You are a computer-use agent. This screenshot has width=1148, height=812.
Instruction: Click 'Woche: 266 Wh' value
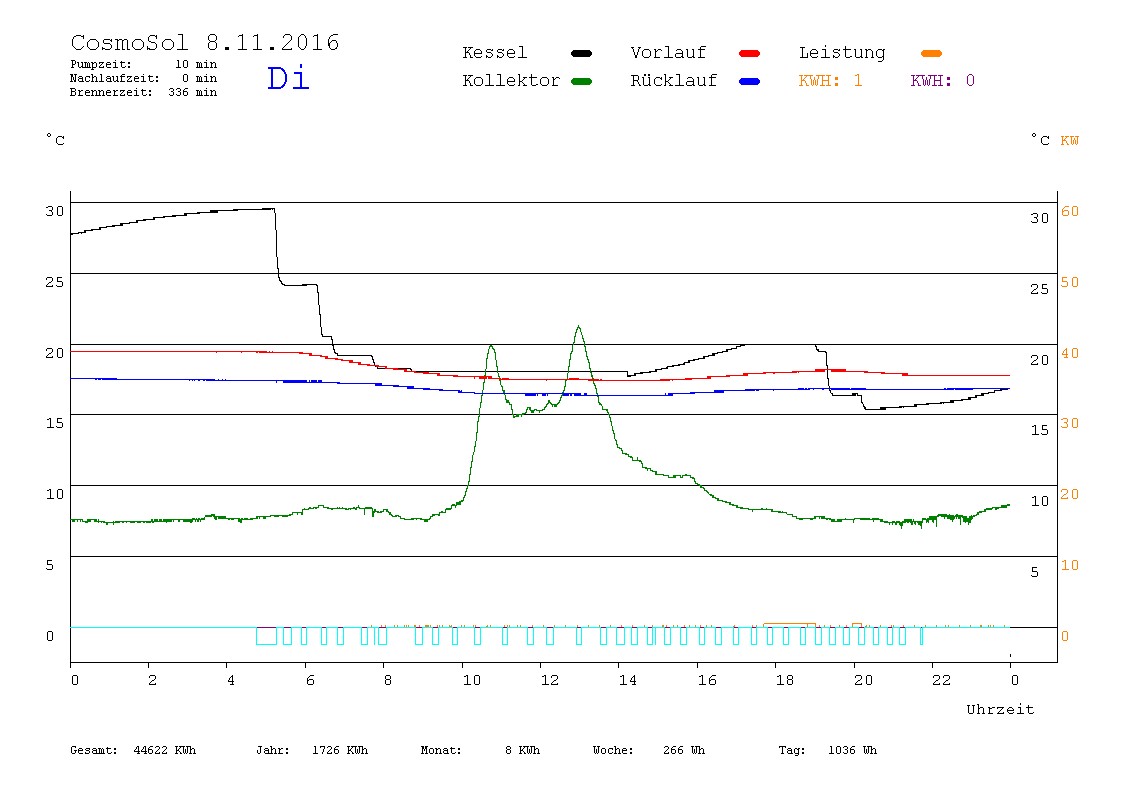(649, 750)
